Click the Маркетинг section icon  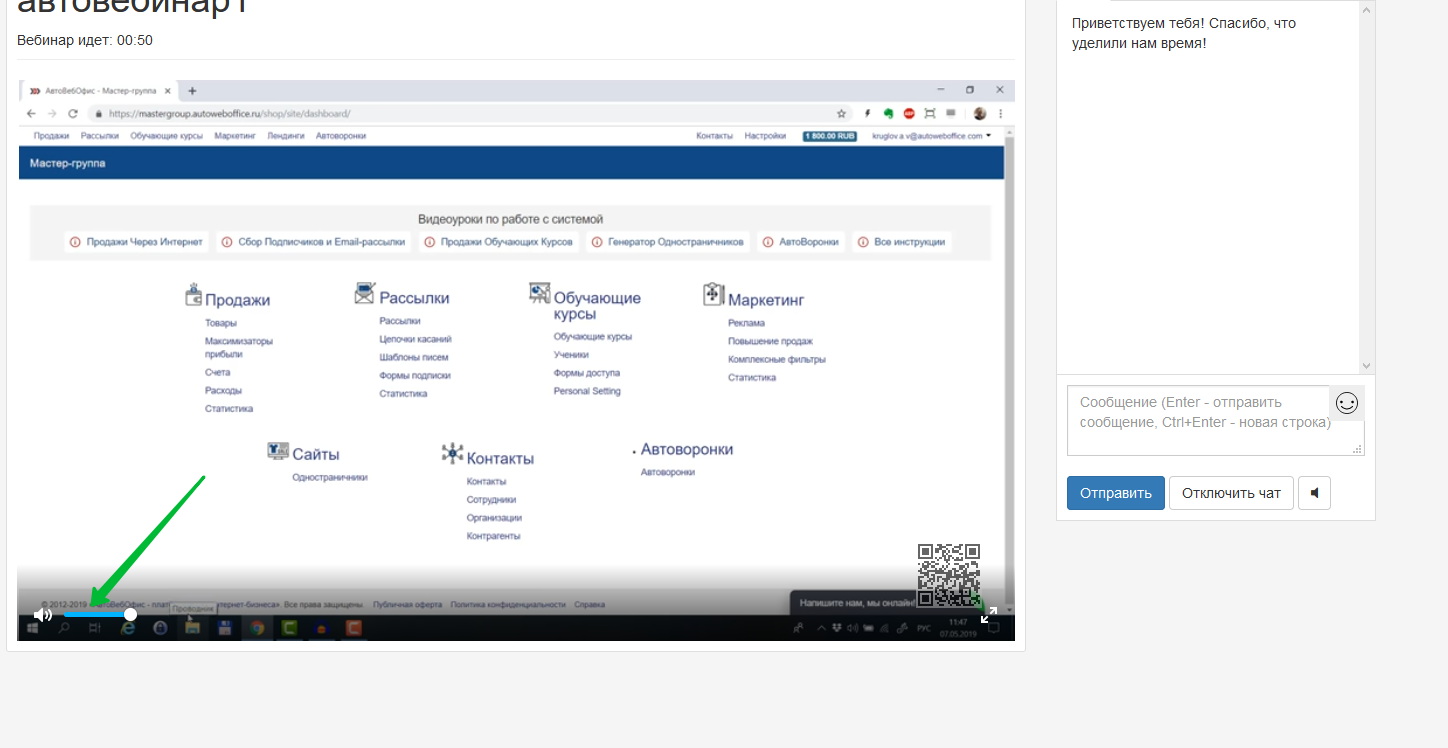713,294
